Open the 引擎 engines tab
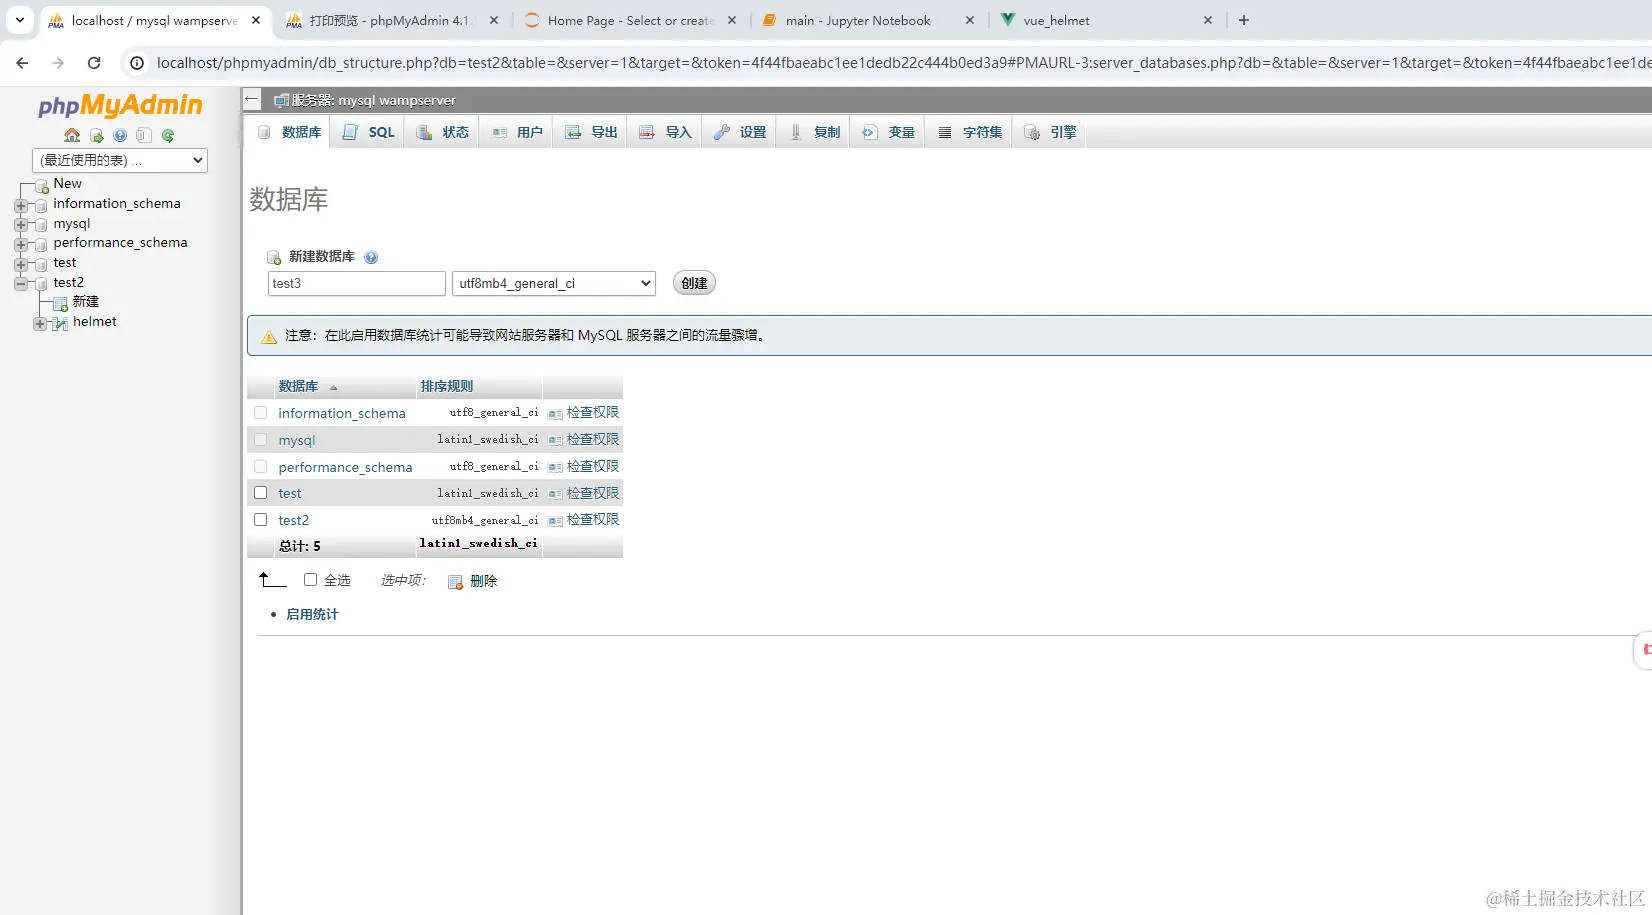Viewport: 1652px width, 915px height. point(1050,132)
